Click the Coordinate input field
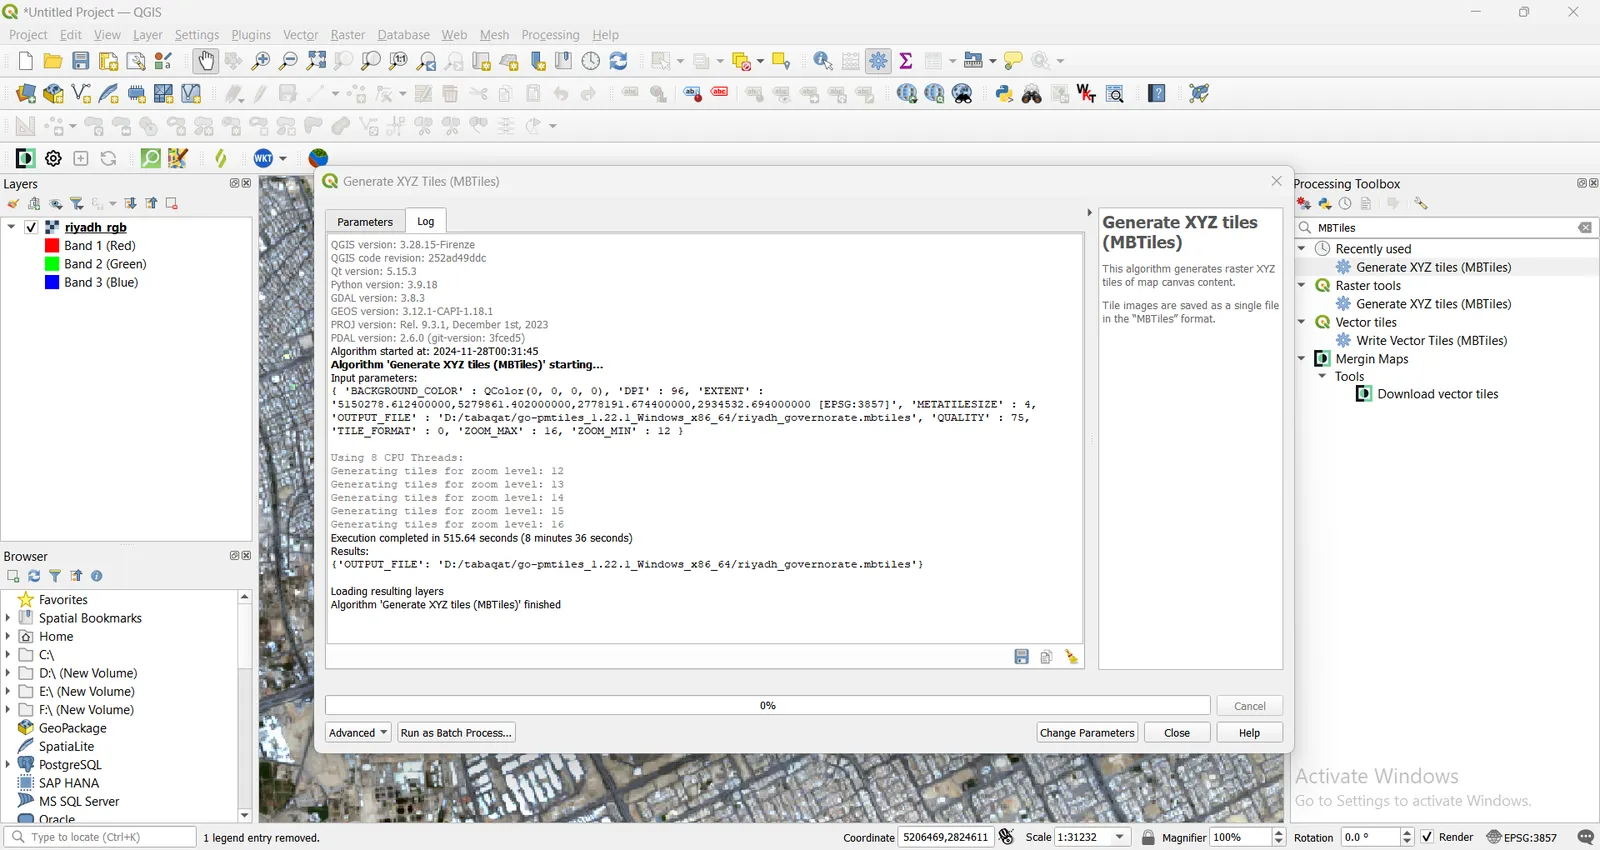 click(x=946, y=837)
